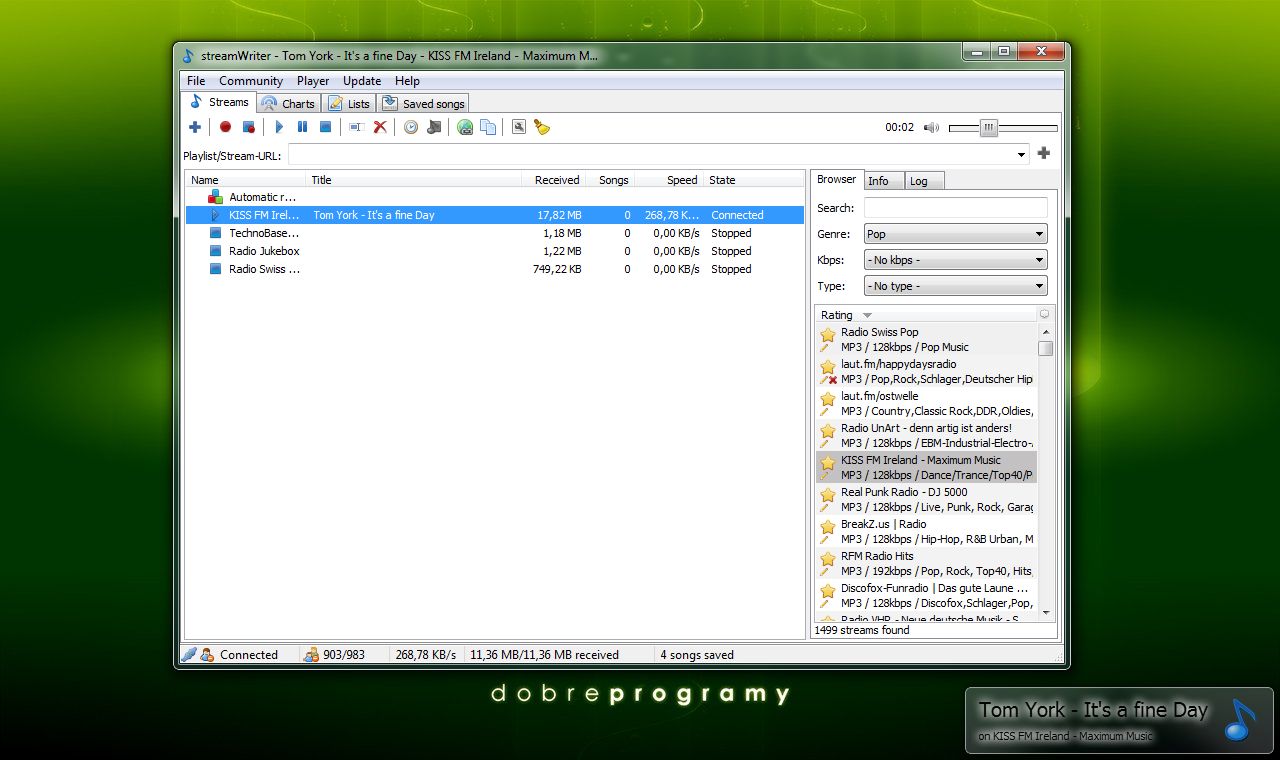Click the blue icon of Radio Jukebox row

(x=215, y=251)
